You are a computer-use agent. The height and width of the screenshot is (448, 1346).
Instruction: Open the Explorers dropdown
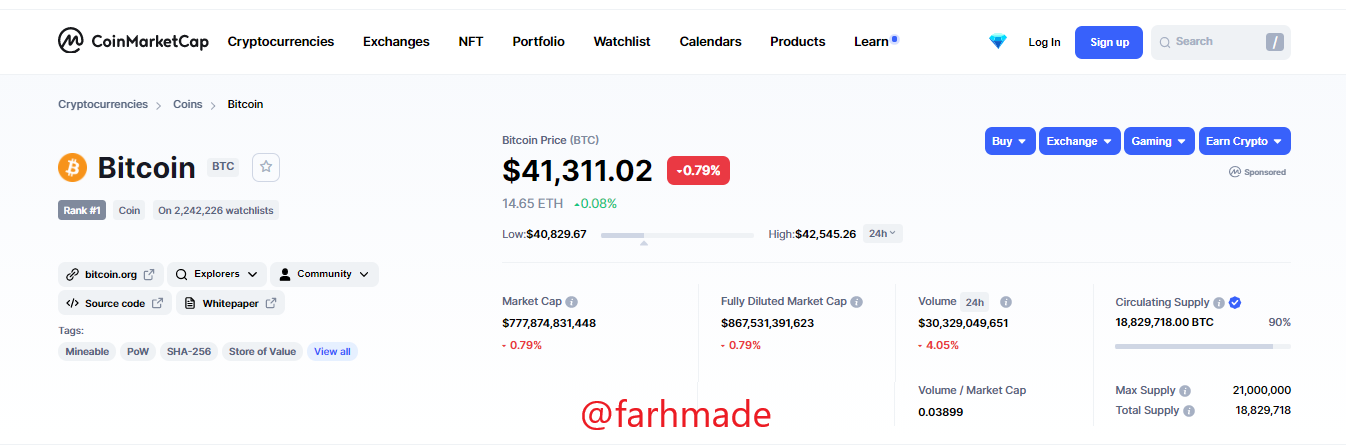coord(216,274)
